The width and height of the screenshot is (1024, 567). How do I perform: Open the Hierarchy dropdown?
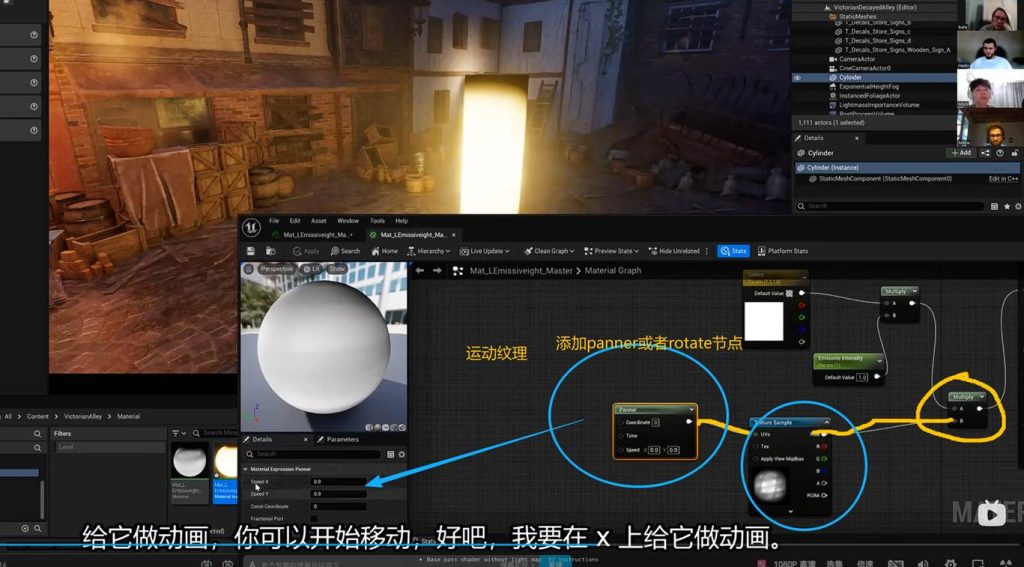tap(433, 251)
